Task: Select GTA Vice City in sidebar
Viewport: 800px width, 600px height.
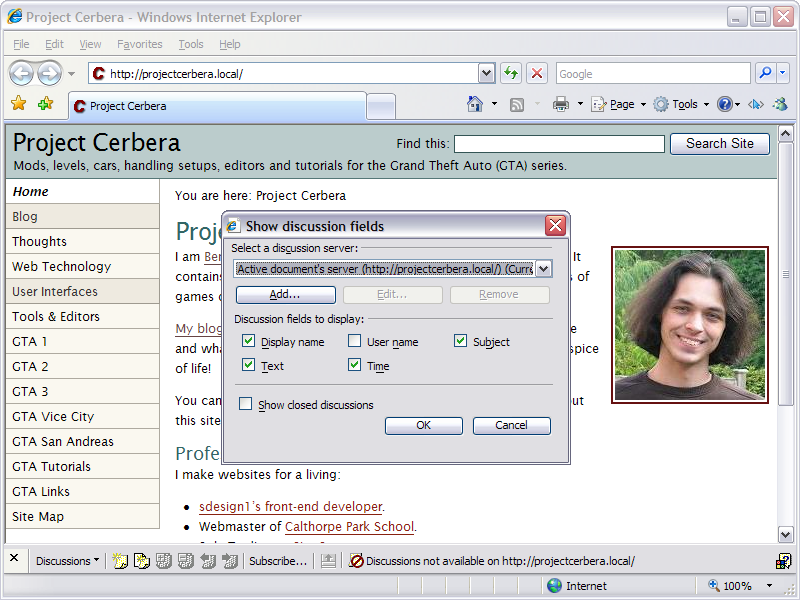Action: click(x=53, y=416)
